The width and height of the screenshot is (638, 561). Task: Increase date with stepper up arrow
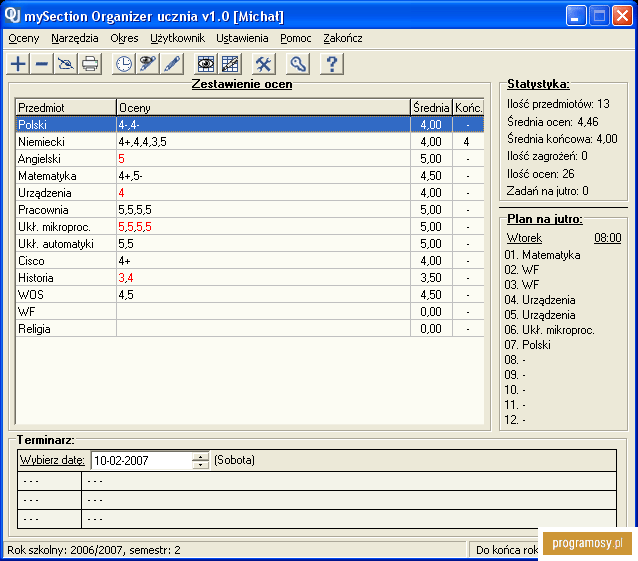click(200, 456)
